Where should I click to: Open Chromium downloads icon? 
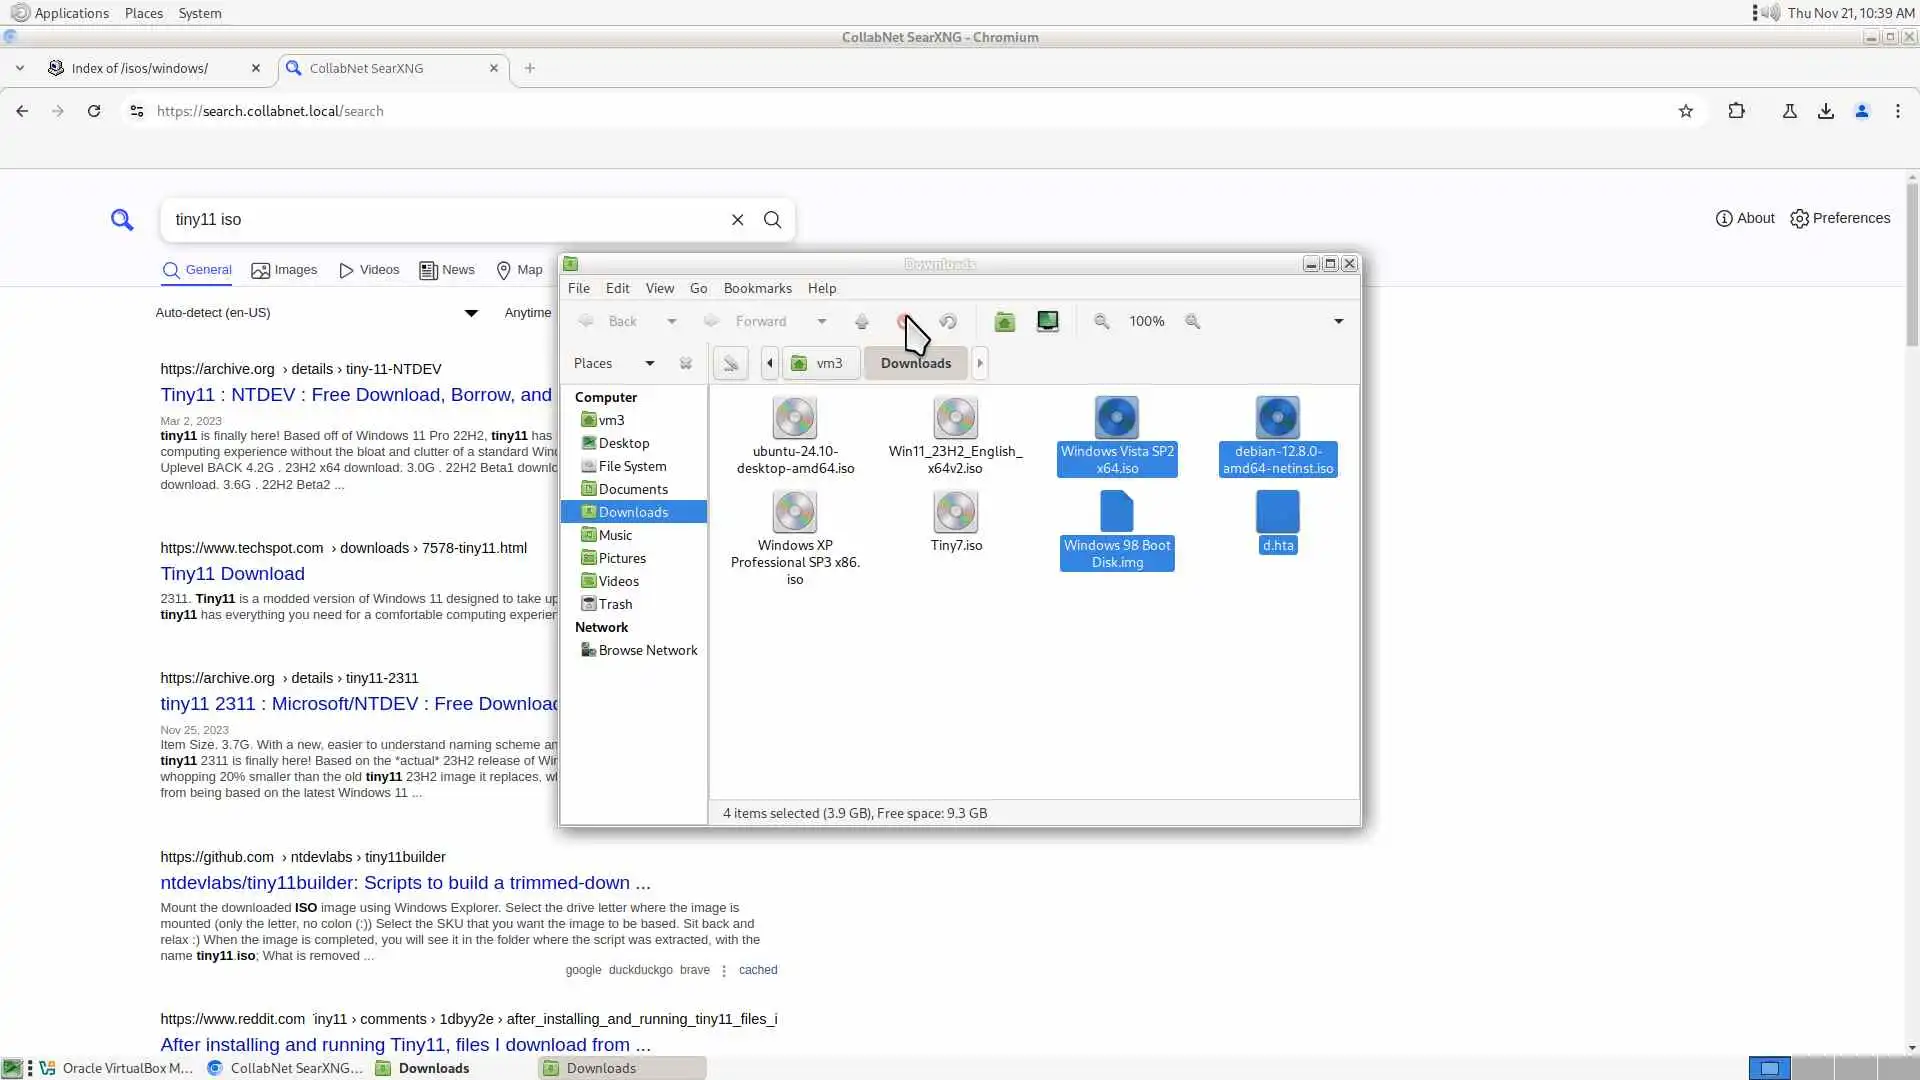[x=1825, y=111]
